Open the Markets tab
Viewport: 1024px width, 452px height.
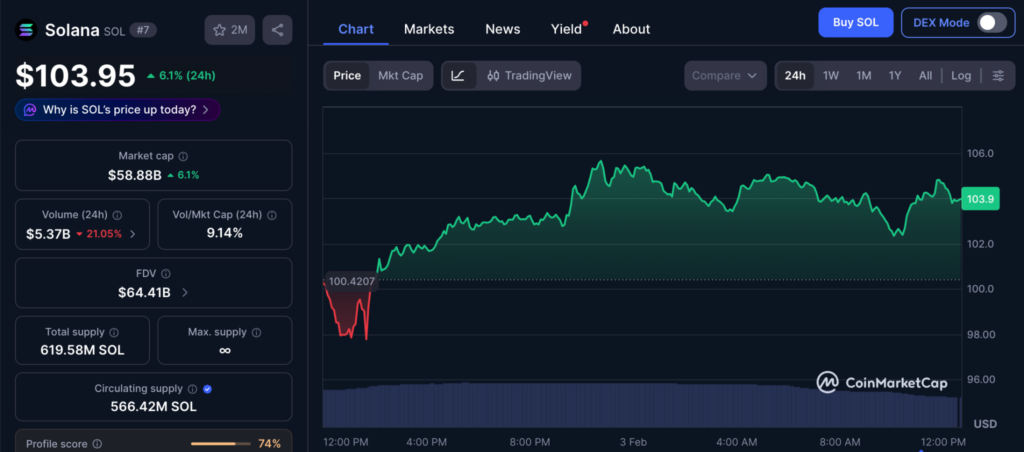point(428,29)
